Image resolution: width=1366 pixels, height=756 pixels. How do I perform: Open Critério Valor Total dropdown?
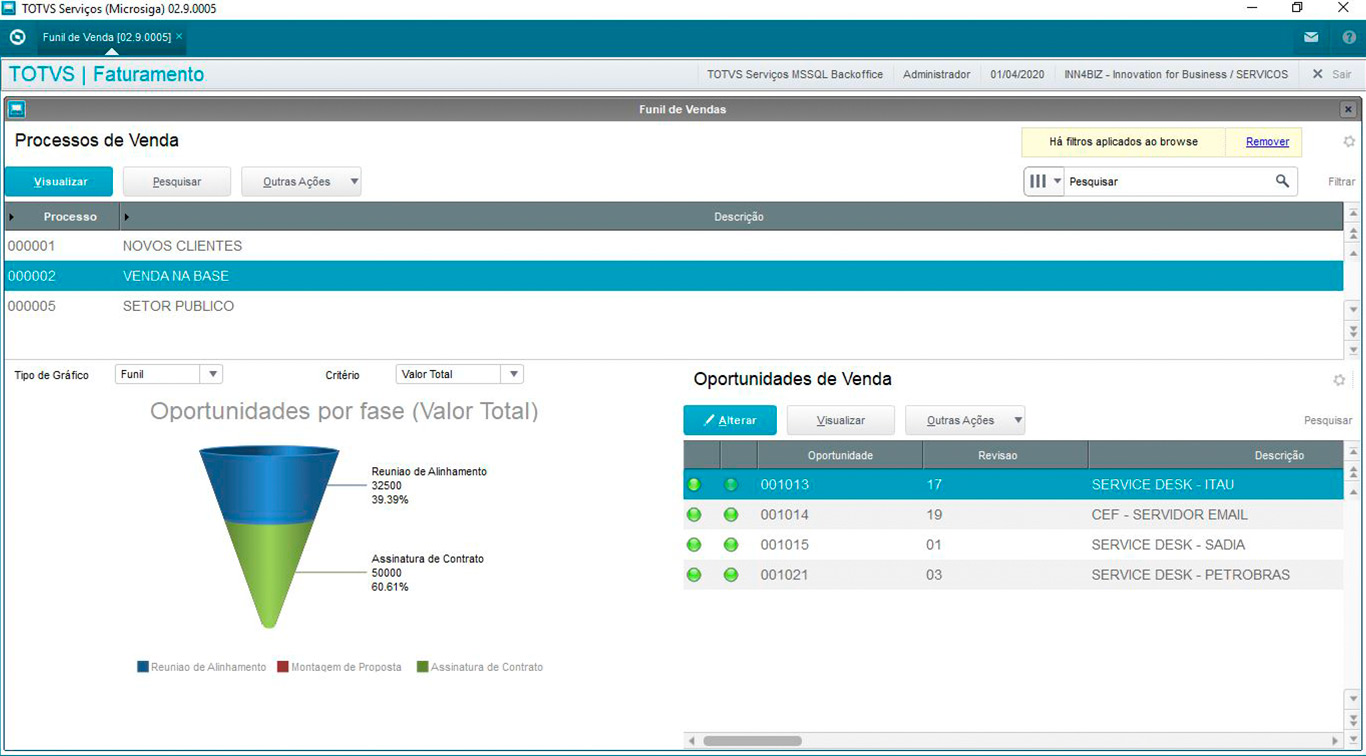(x=460, y=374)
